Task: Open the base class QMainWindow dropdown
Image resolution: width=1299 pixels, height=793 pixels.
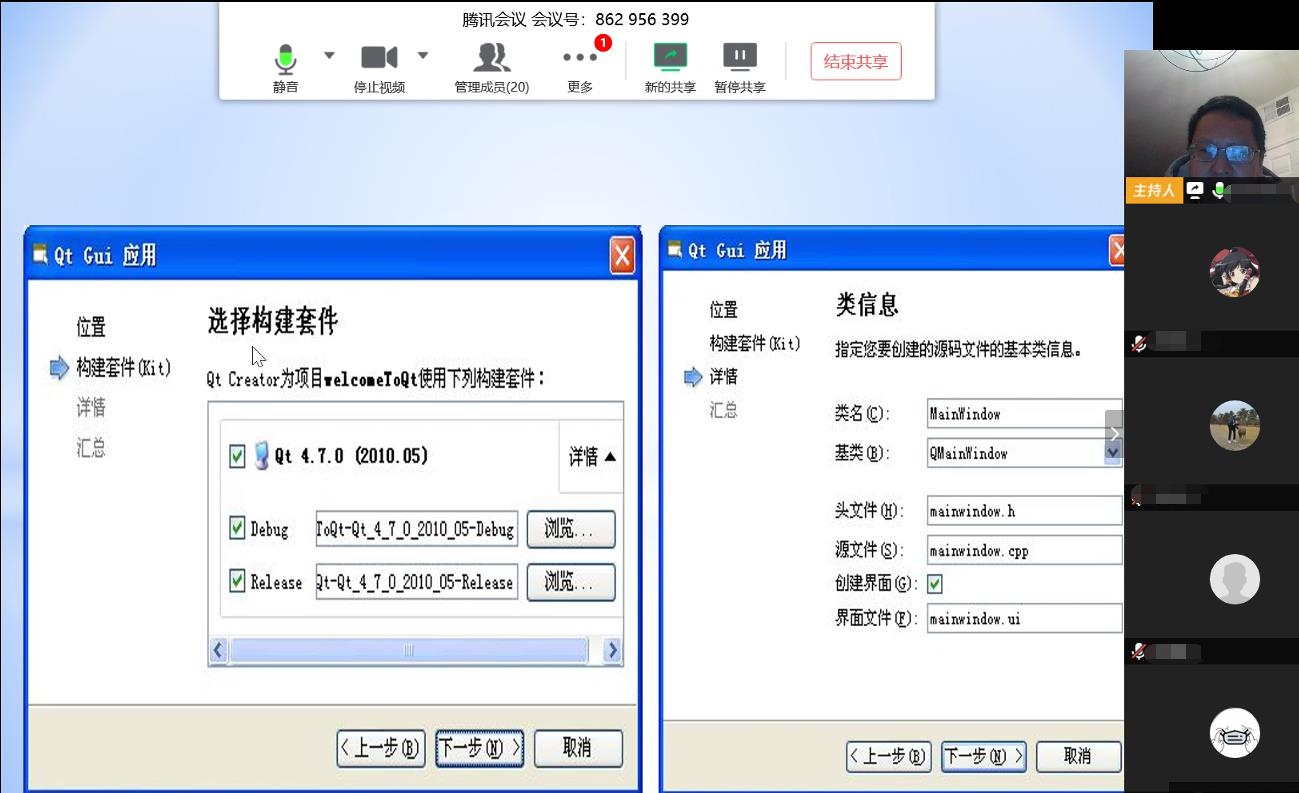Action: pos(1112,453)
